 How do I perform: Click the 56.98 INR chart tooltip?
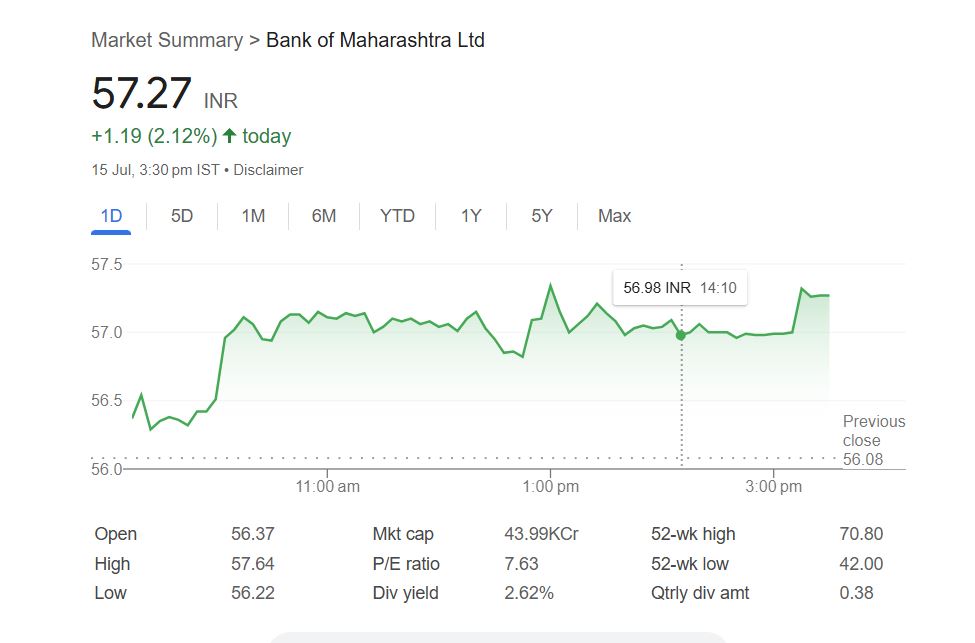pyautogui.click(x=680, y=288)
